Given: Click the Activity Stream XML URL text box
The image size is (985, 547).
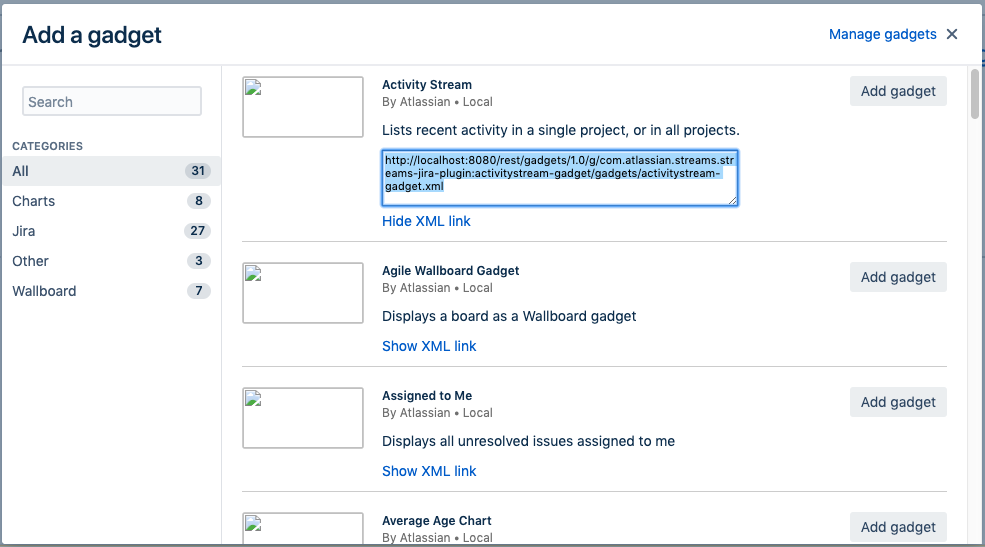Looking at the screenshot, I should [560, 178].
